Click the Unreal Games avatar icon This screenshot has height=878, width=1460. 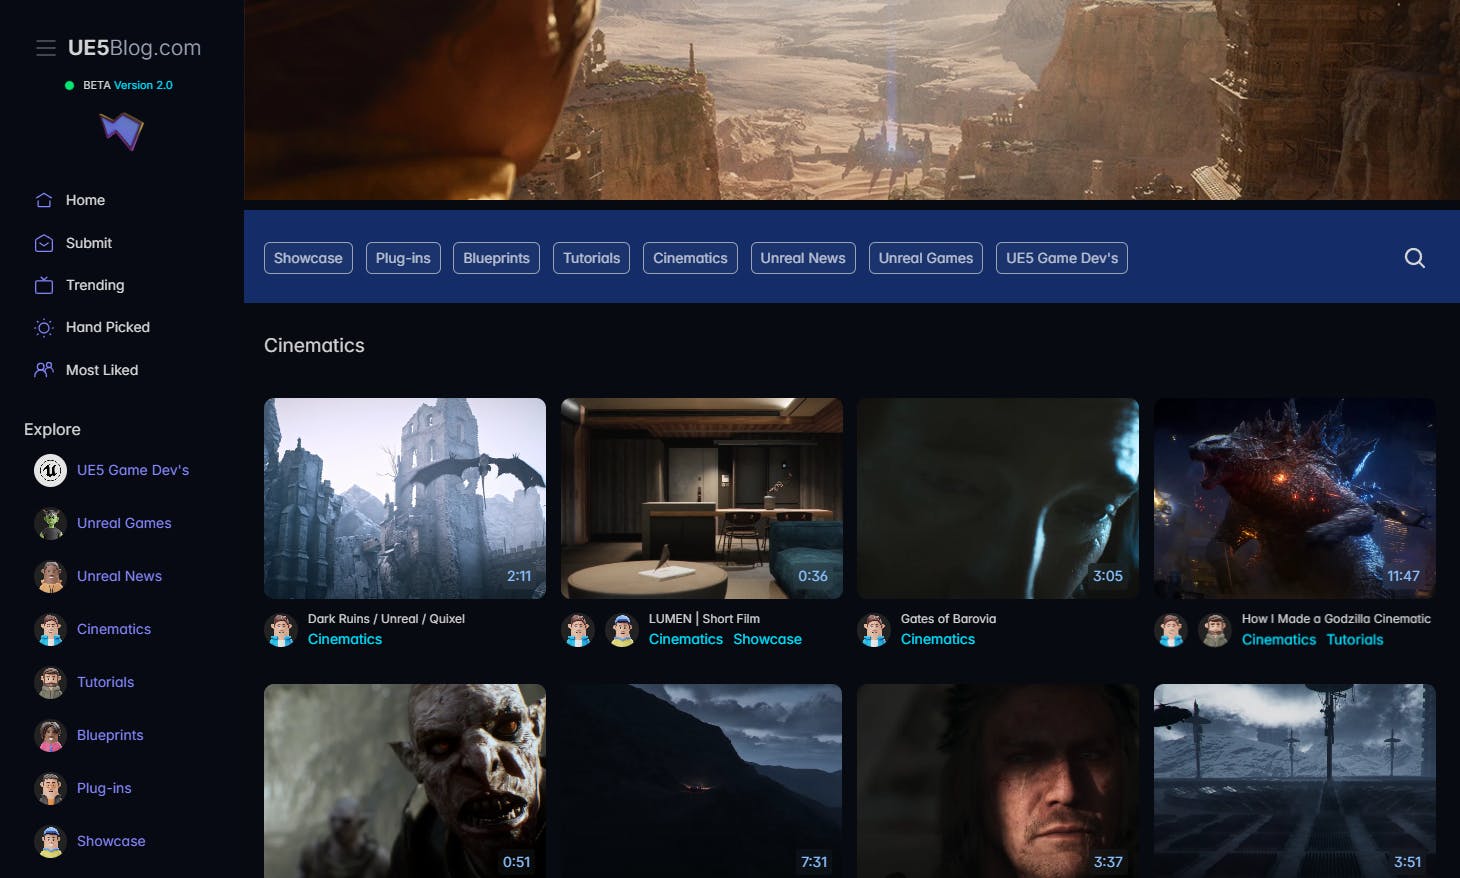50,523
